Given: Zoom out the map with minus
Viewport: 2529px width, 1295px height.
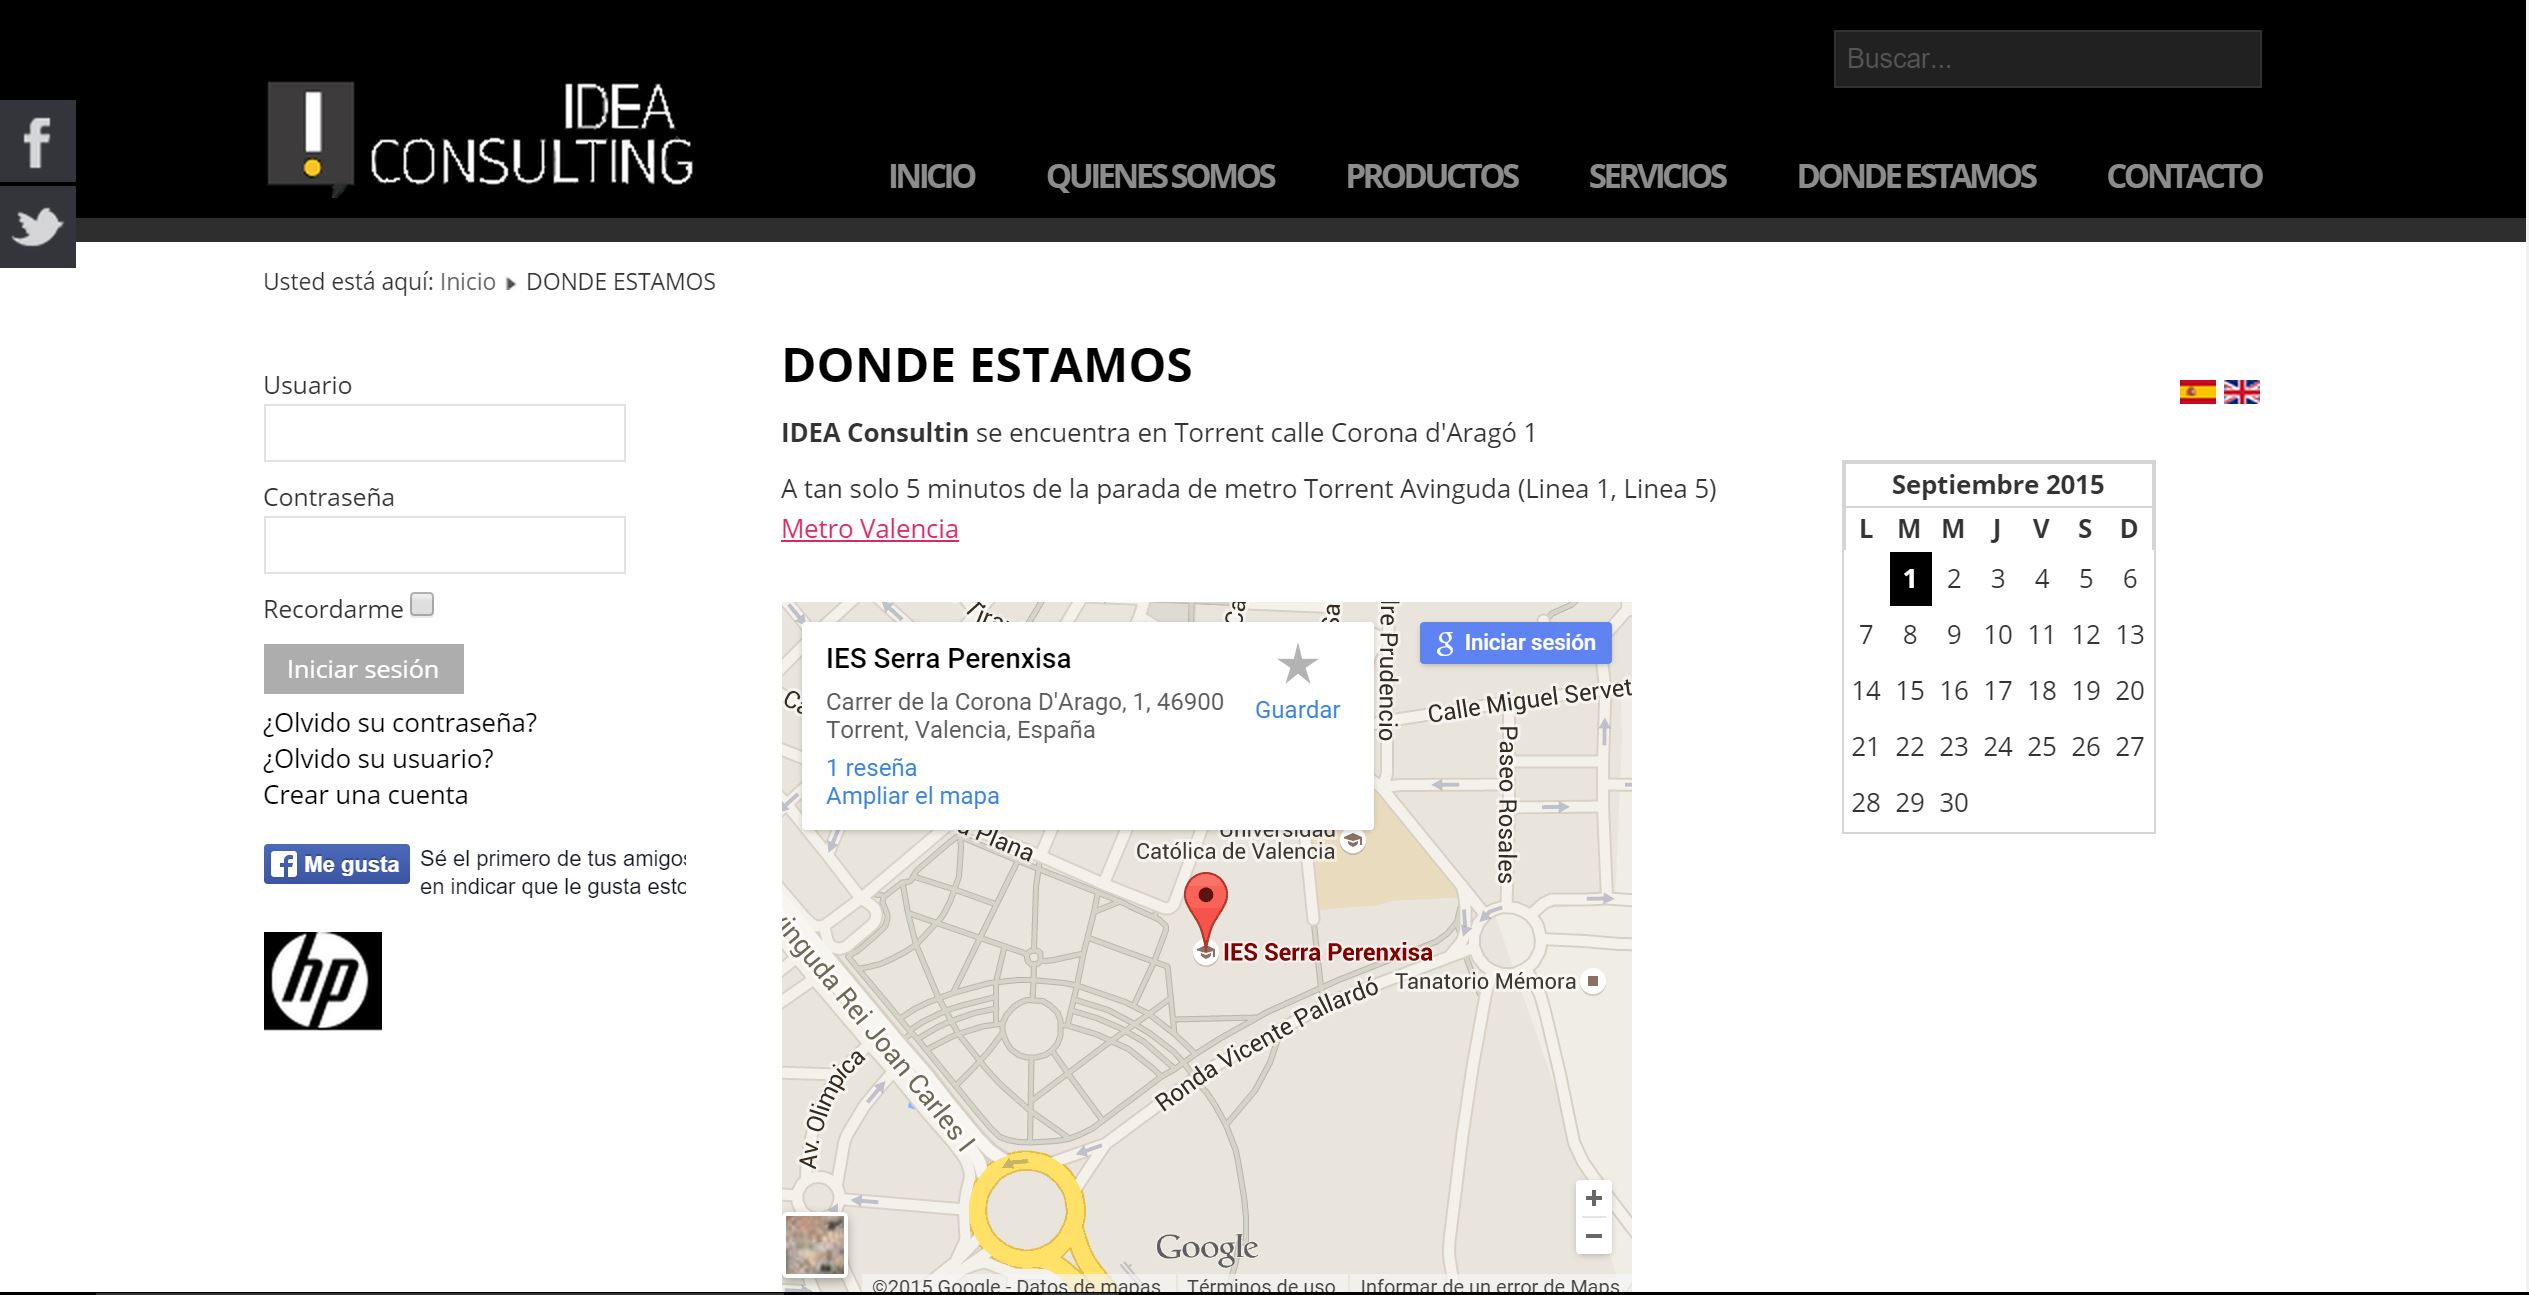Looking at the screenshot, I should (1593, 1236).
